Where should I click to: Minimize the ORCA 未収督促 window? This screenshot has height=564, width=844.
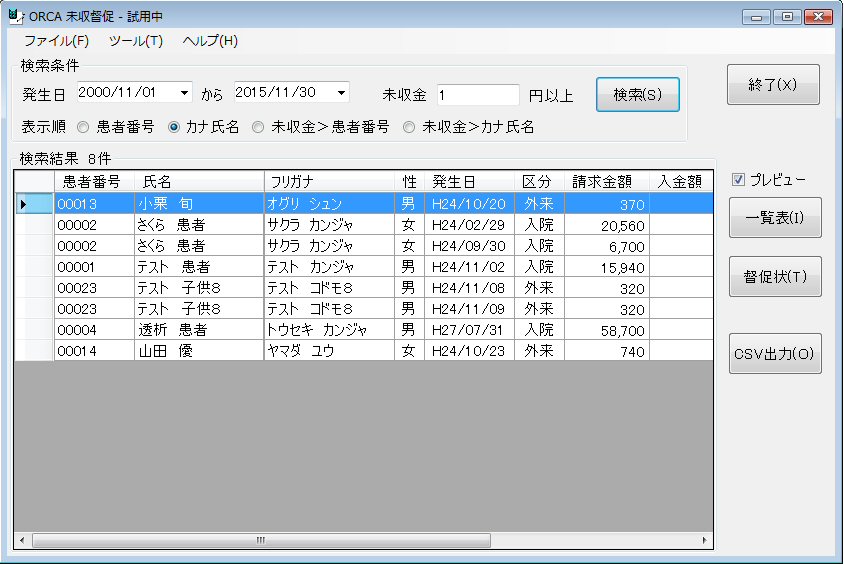click(x=756, y=17)
